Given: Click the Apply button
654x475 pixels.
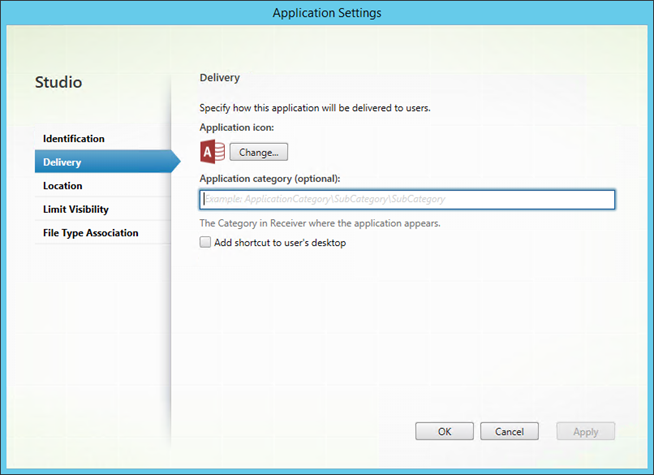Looking at the screenshot, I should point(586,431).
